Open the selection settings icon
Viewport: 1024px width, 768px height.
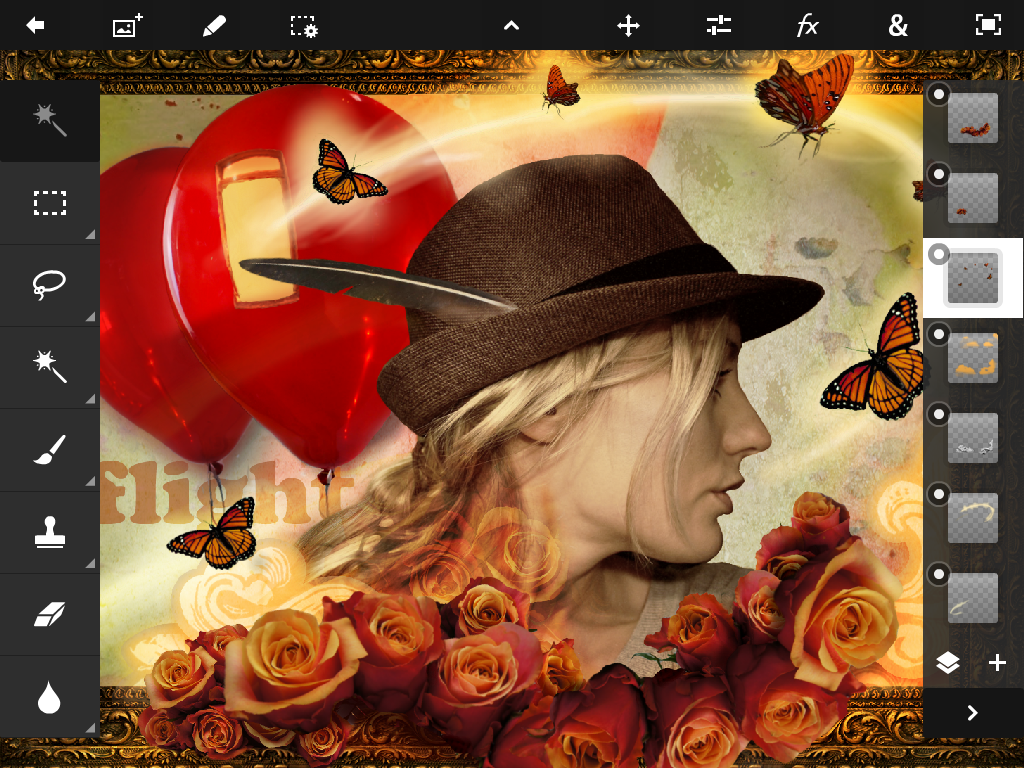pos(304,26)
